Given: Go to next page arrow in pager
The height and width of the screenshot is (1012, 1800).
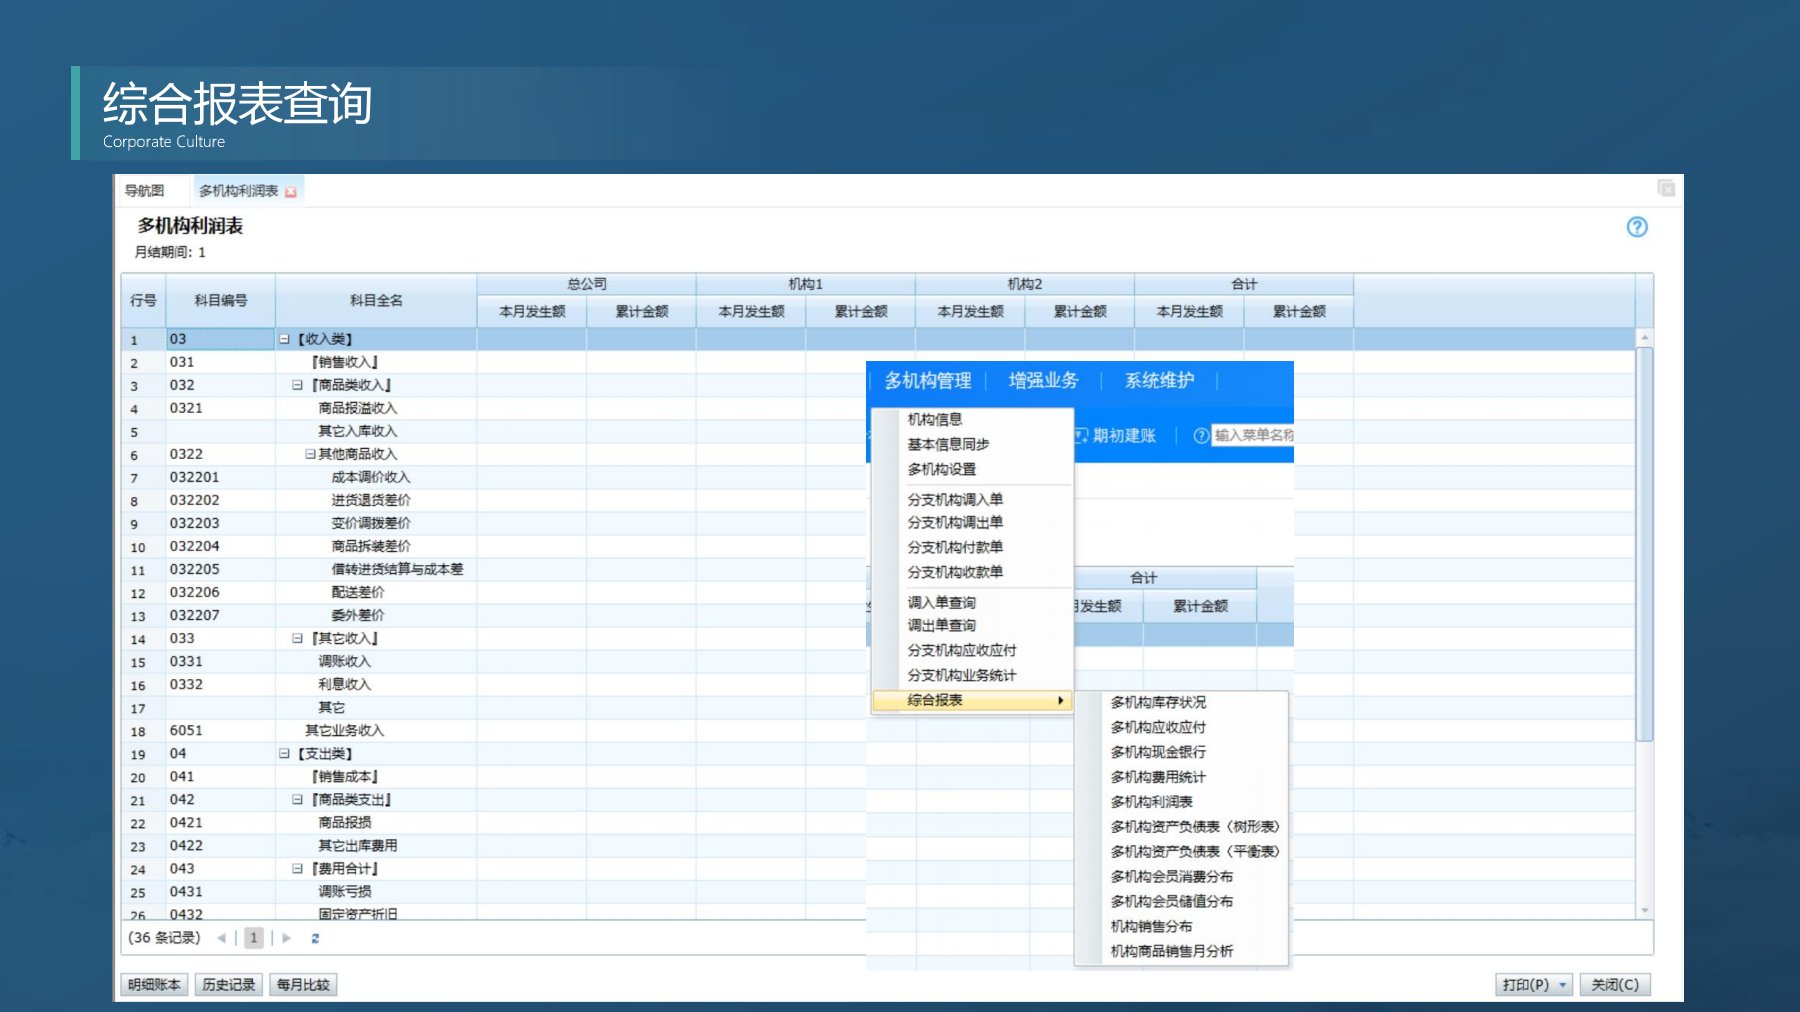Looking at the screenshot, I should 287,938.
